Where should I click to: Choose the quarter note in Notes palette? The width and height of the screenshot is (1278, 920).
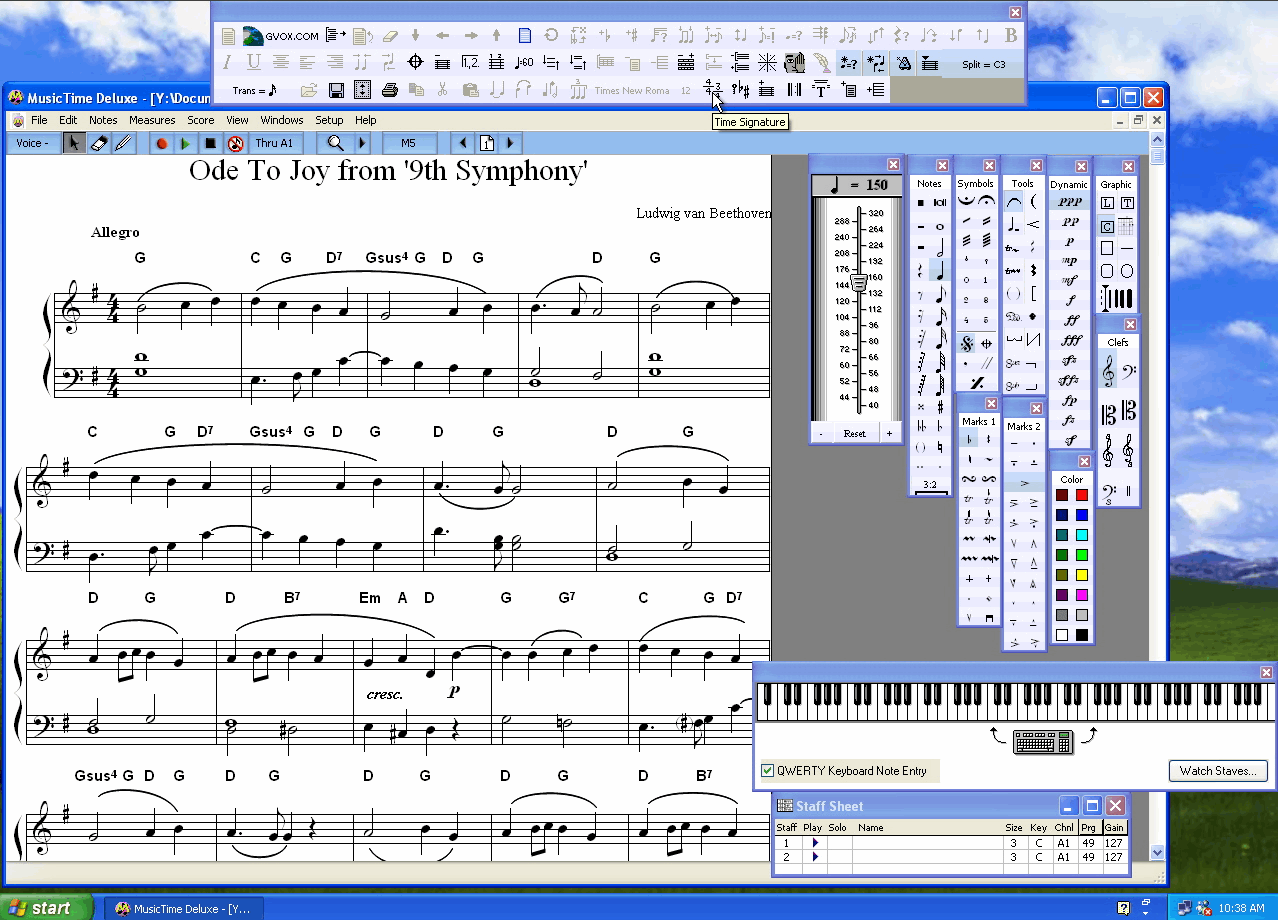(x=940, y=269)
